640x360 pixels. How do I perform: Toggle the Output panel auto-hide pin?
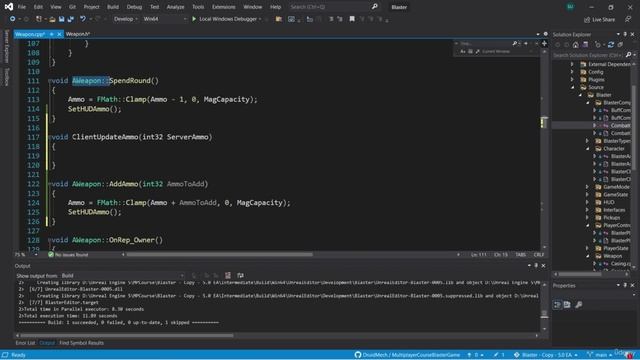click(536, 266)
